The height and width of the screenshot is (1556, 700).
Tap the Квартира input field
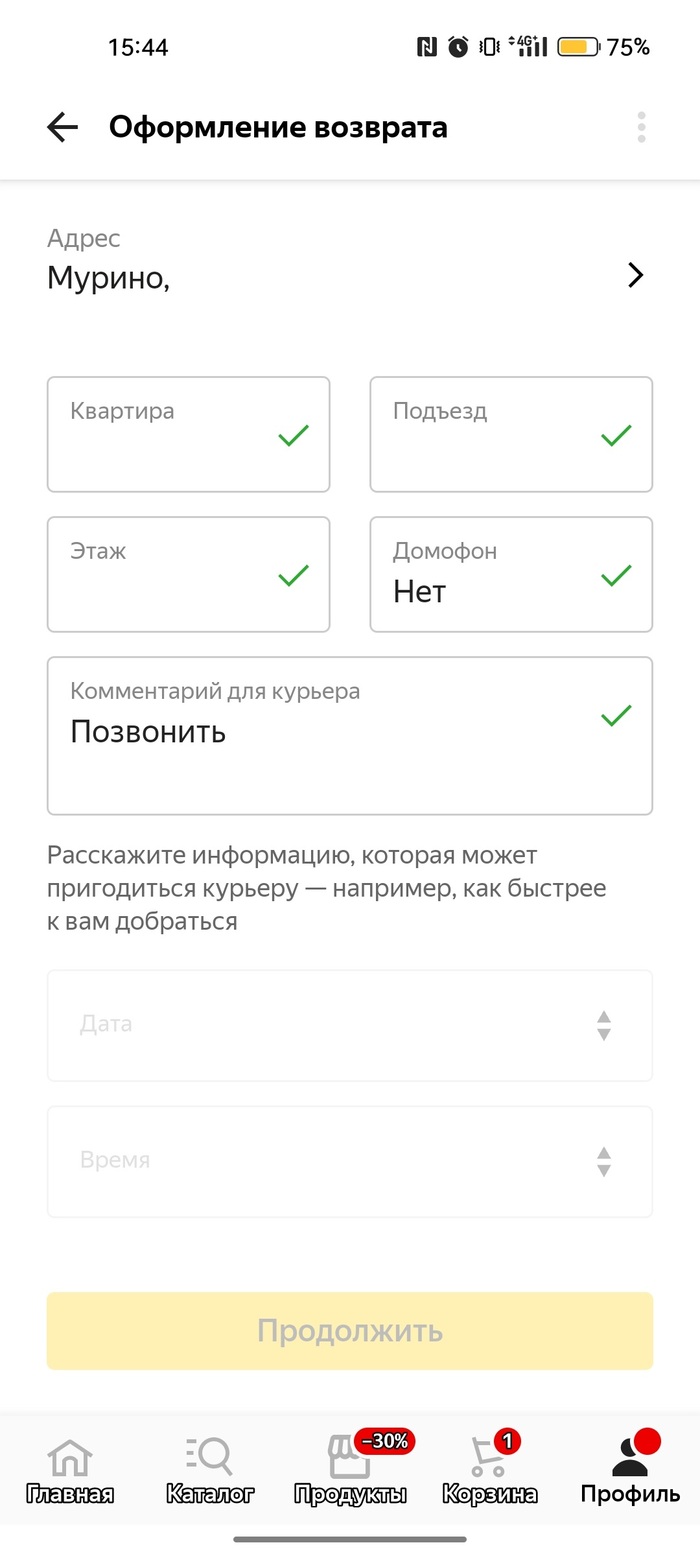[x=188, y=434]
